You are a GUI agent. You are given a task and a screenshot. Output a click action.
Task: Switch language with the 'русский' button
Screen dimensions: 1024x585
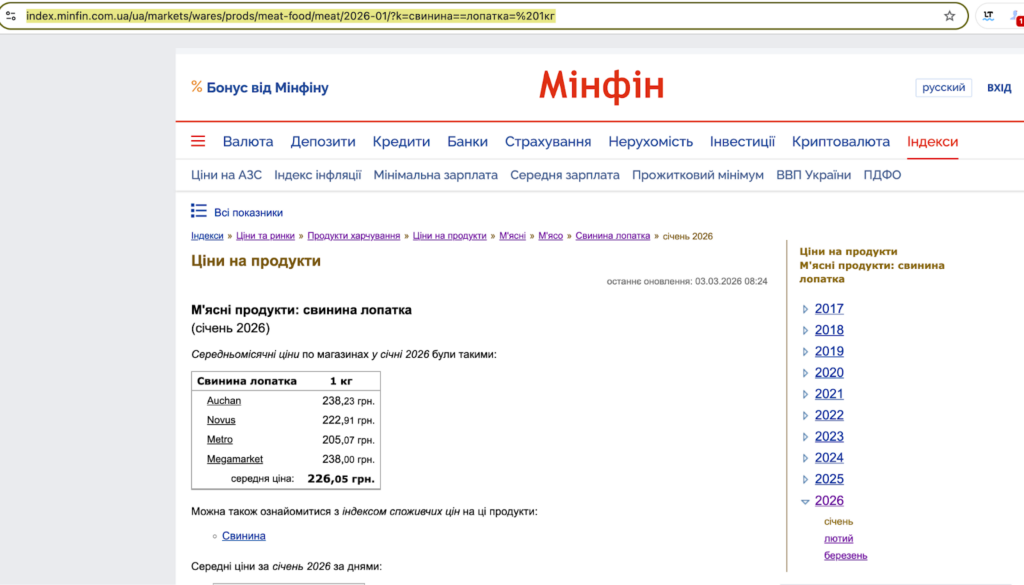pyautogui.click(x=943, y=88)
